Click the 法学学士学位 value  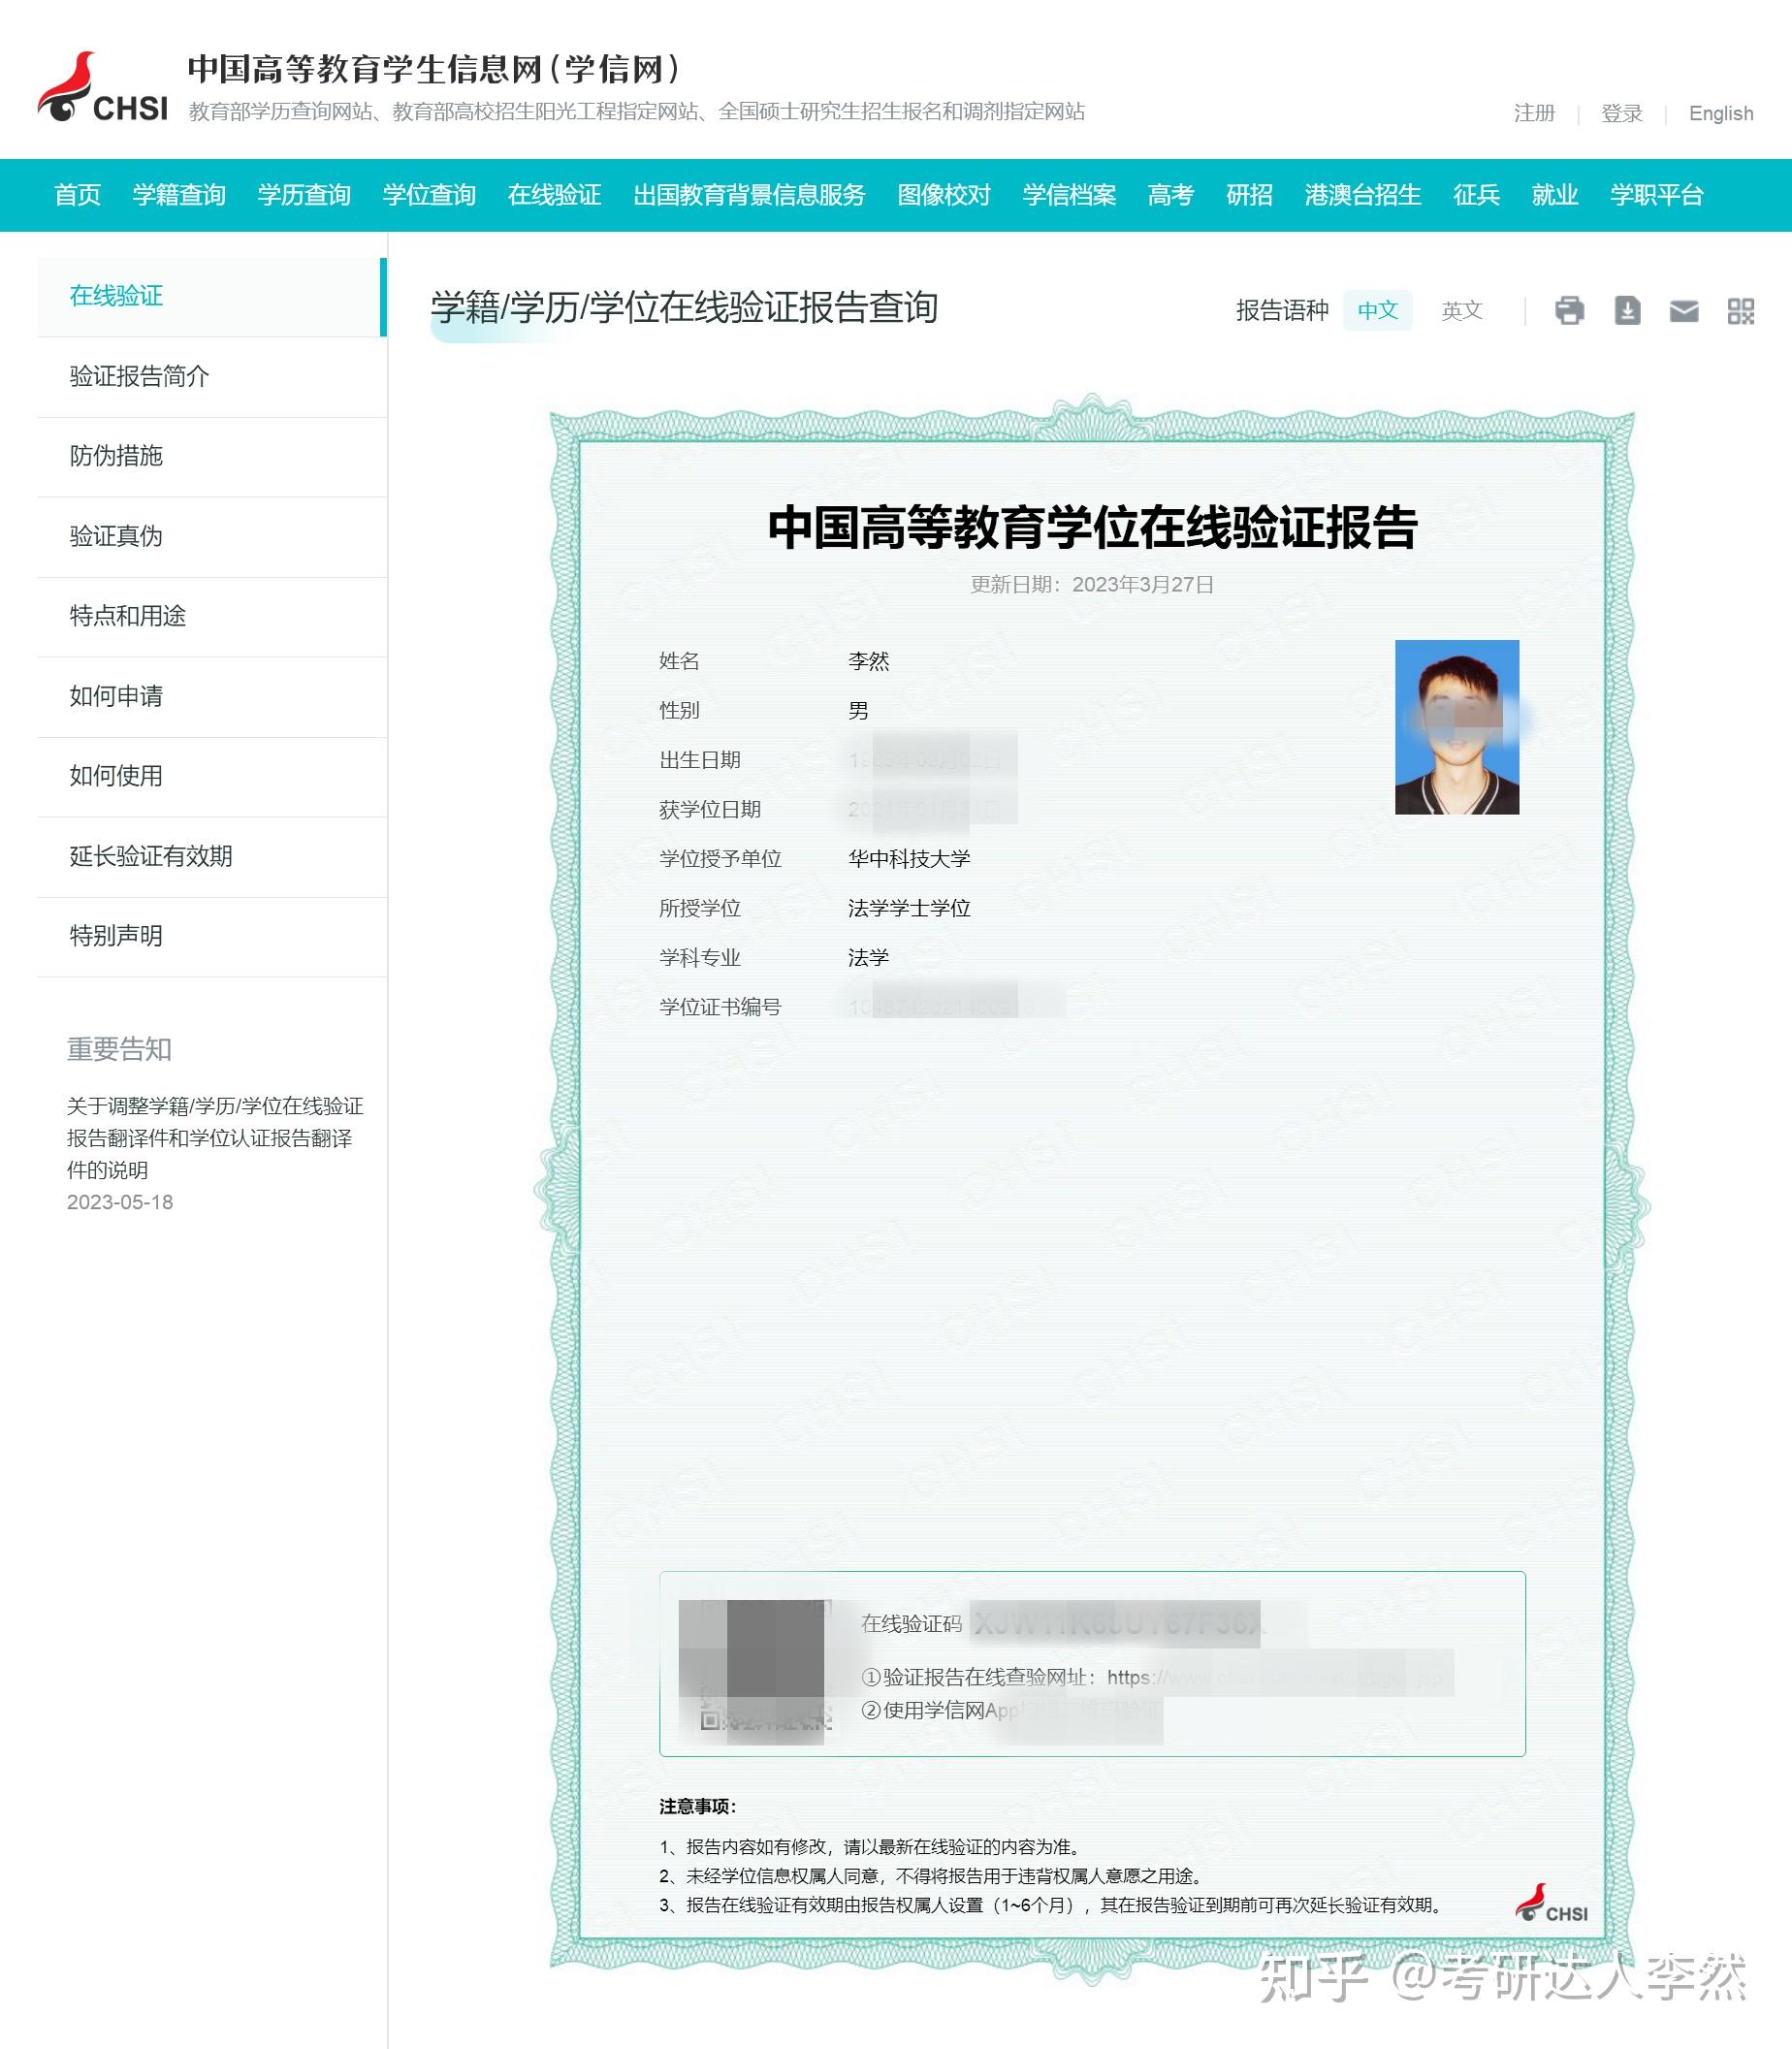[909, 908]
